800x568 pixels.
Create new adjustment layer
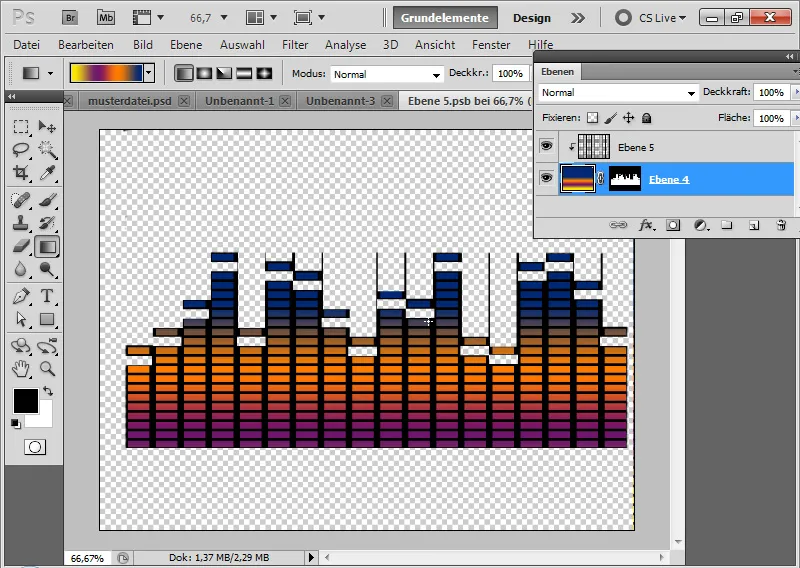pos(701,225)
